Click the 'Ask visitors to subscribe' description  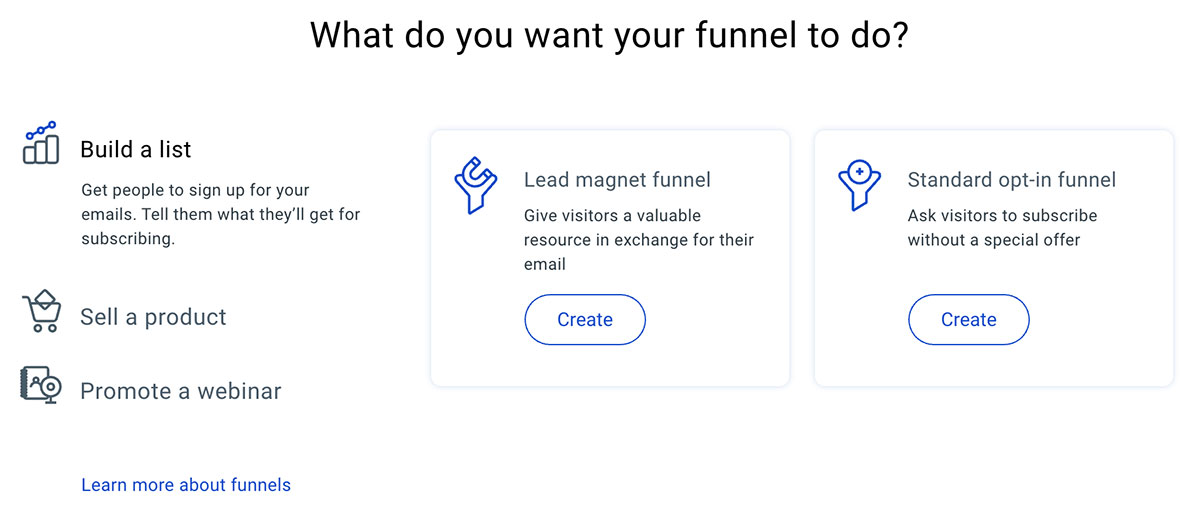click(1003, 228)
